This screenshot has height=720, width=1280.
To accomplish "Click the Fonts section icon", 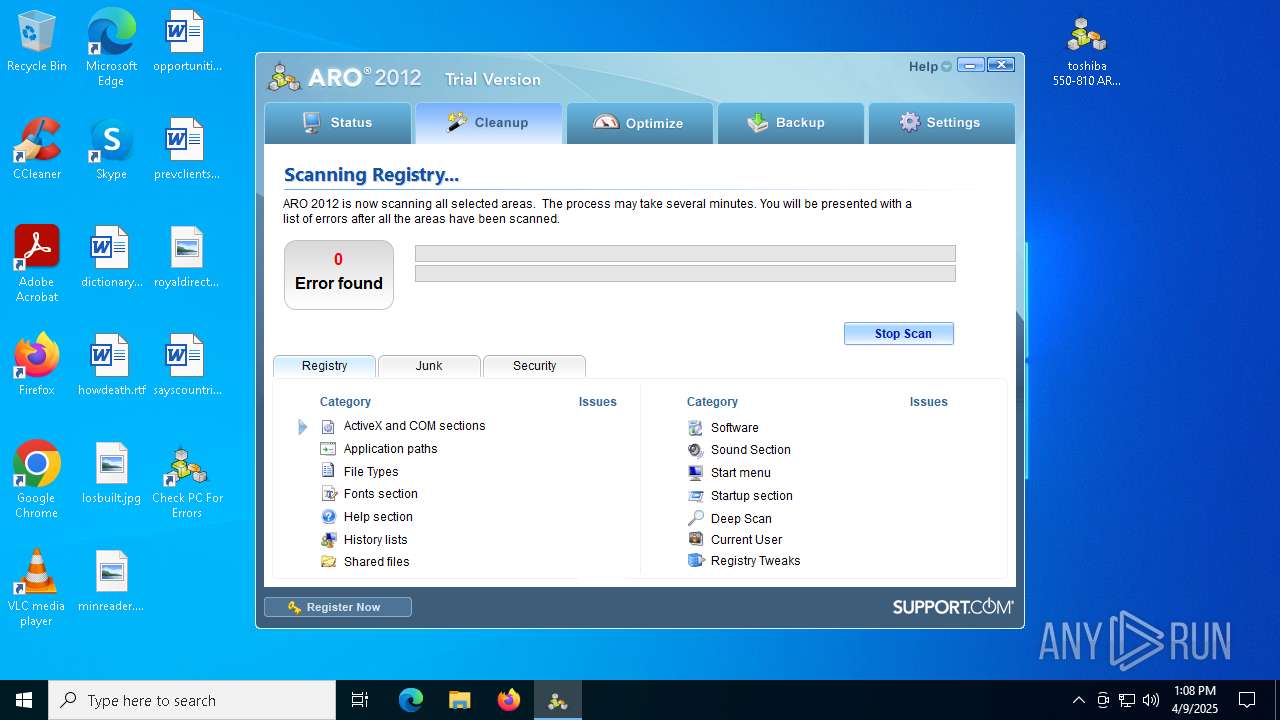I will (x=328, y=494).
